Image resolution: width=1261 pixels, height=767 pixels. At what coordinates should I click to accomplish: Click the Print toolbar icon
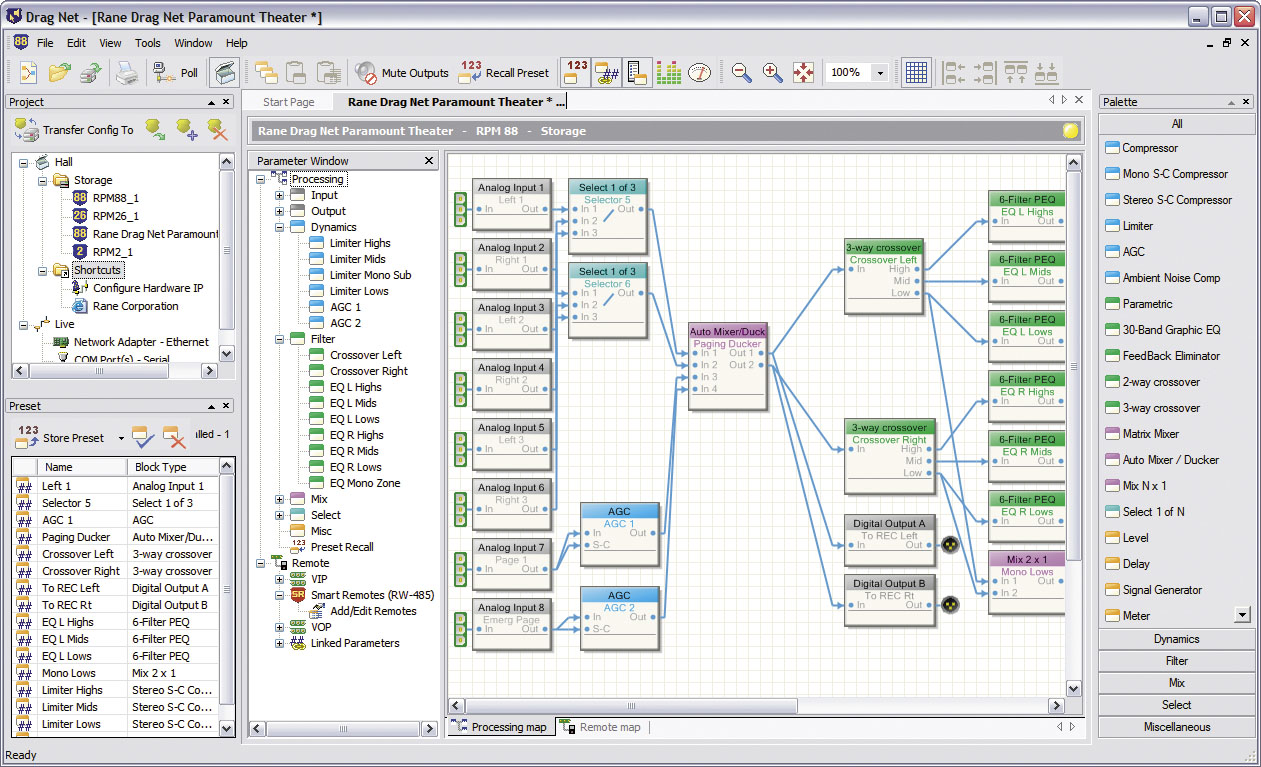click(126, 73)
